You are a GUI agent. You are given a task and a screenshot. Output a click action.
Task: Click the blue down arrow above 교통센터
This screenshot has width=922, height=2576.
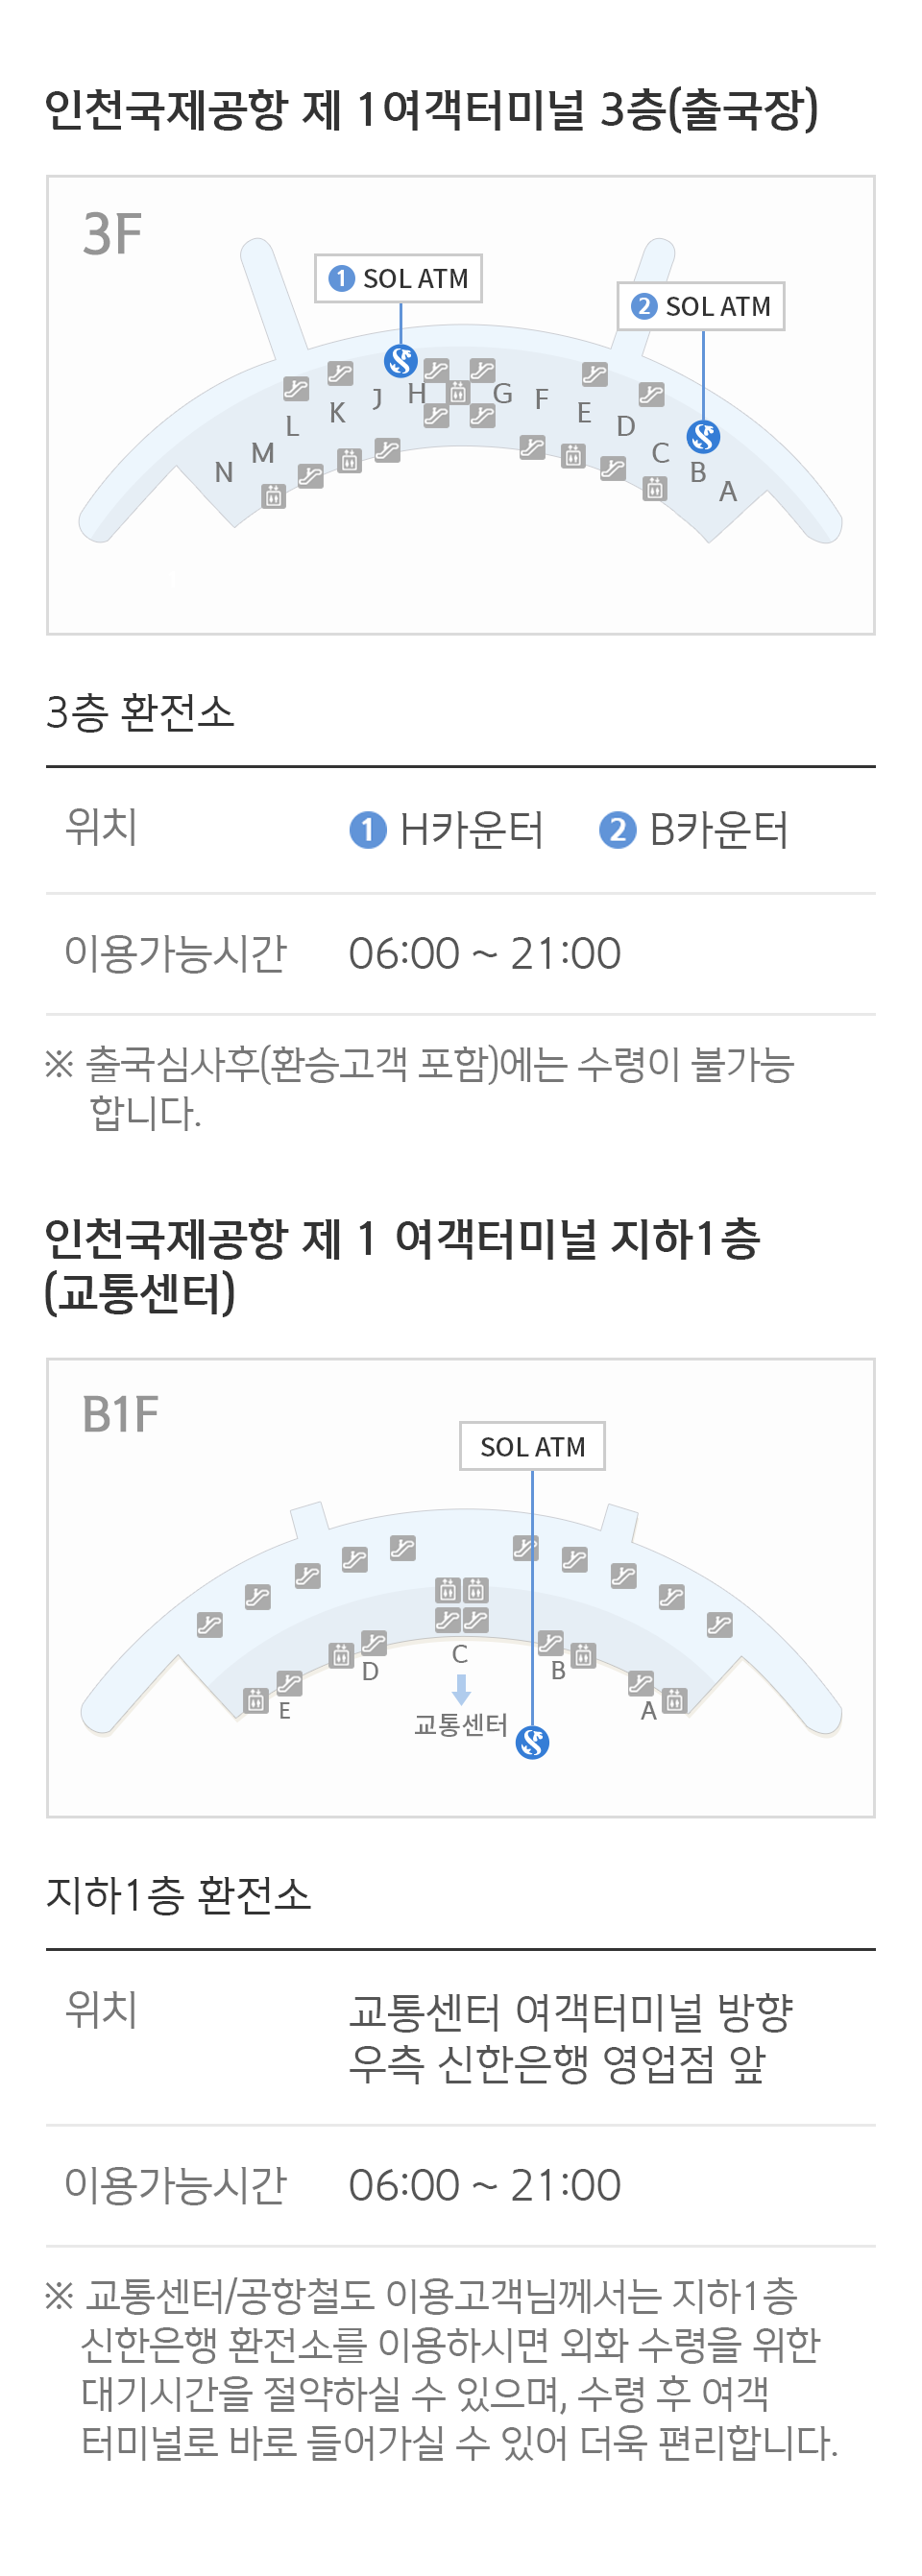(x=461, y=1689)
